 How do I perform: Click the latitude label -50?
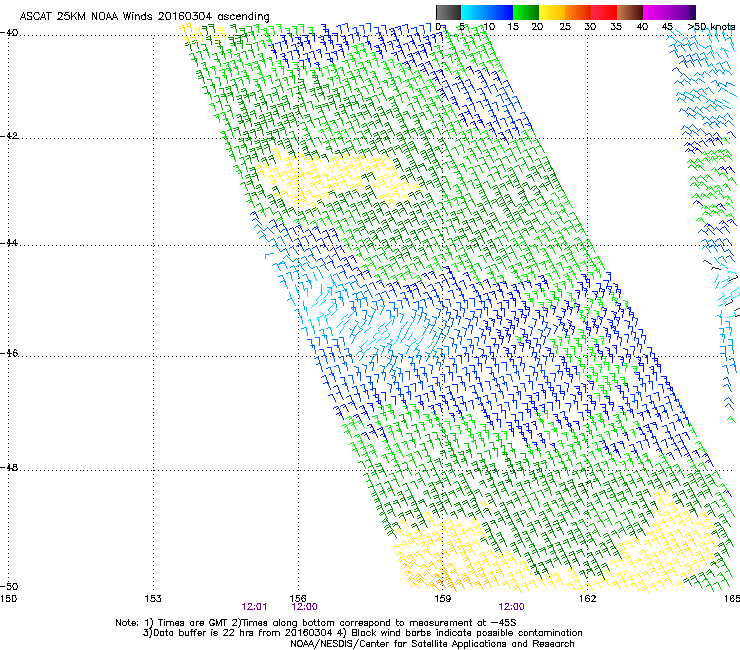click(x=9, y=586)
